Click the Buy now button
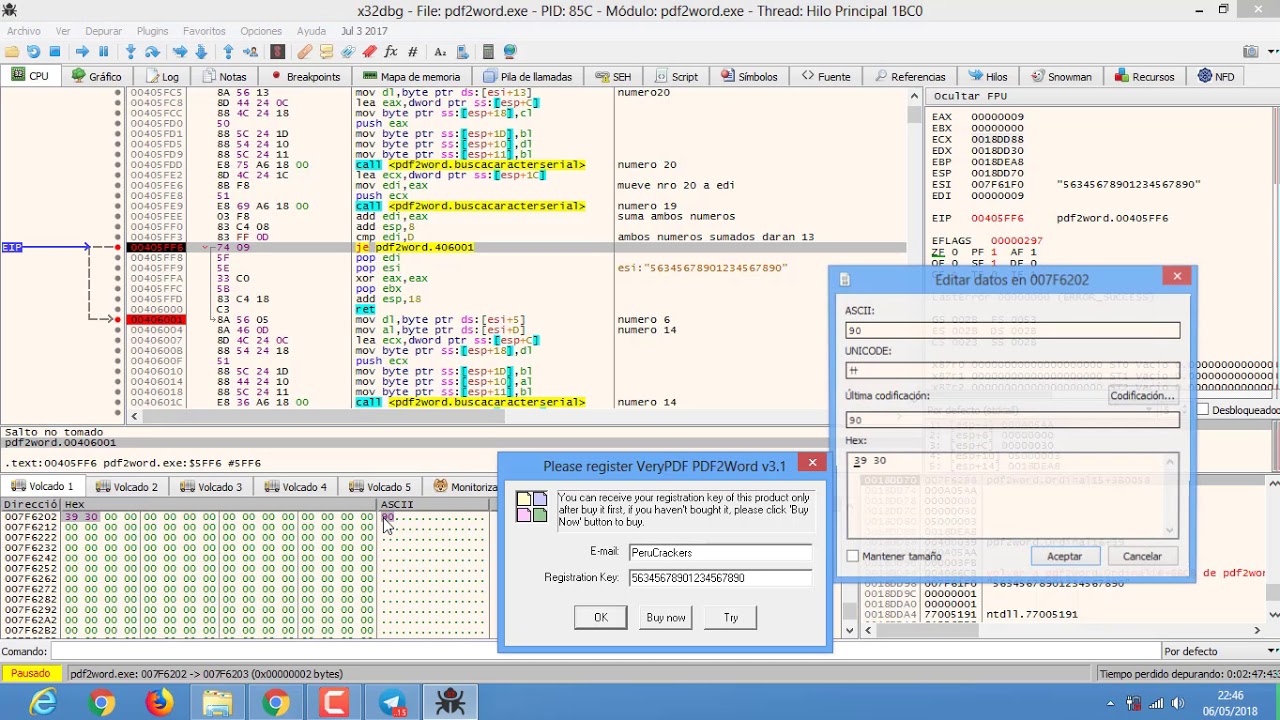This screenshot has height=720, width=1280. click(666, 617)
